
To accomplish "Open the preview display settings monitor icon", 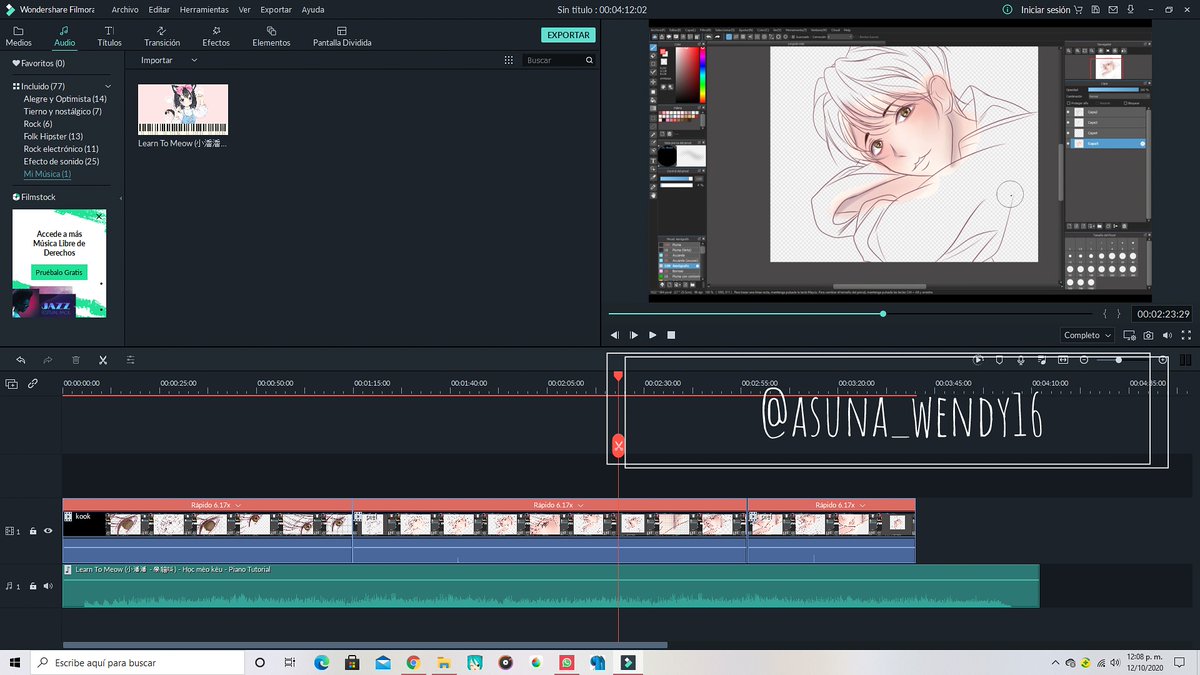I will (x=1130, y=335).
